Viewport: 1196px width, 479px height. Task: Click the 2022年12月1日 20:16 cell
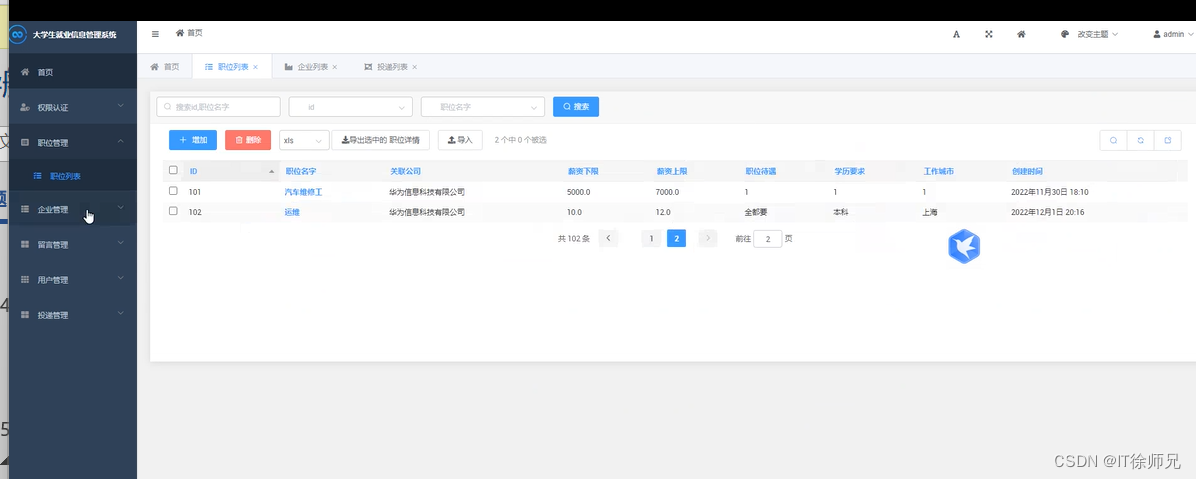(x=1047, y=212)
